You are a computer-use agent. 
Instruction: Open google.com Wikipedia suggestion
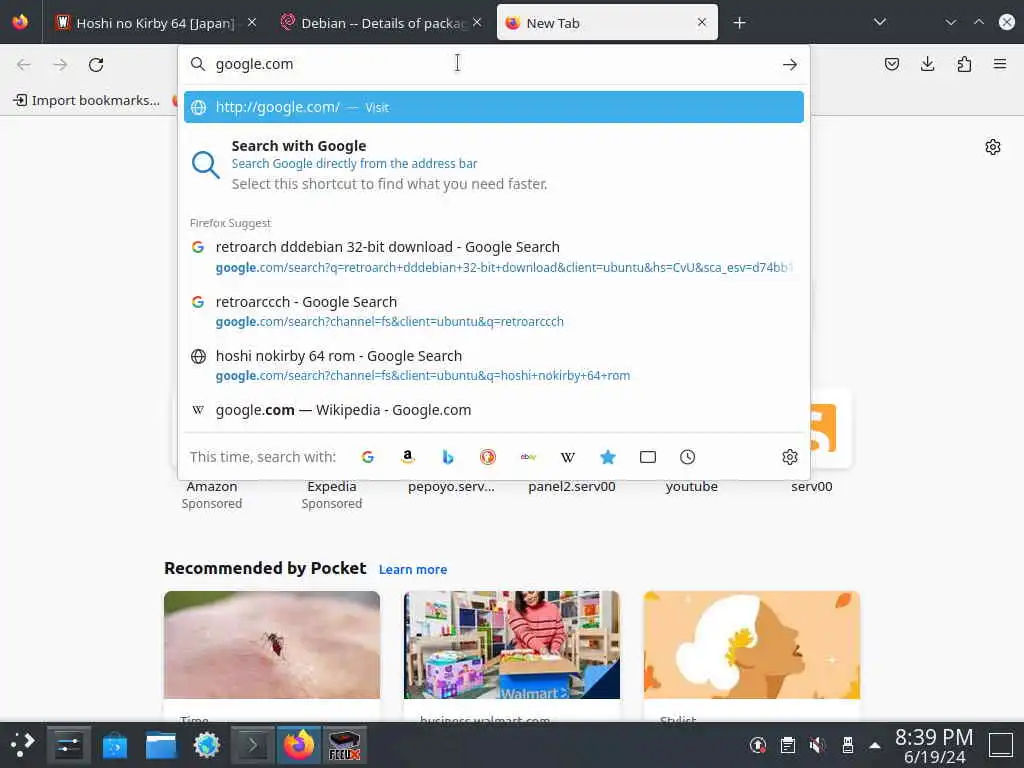pos(494,410)
